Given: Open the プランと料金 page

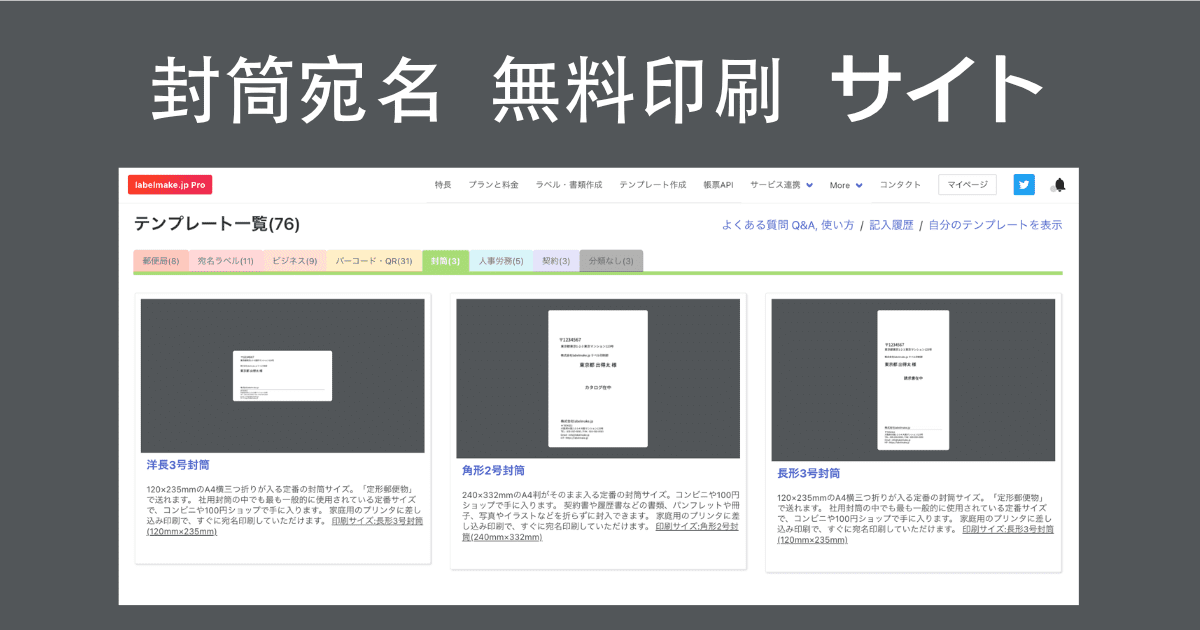Looking at the screenshot, I should pyautogui.click(x=493, y=185).
